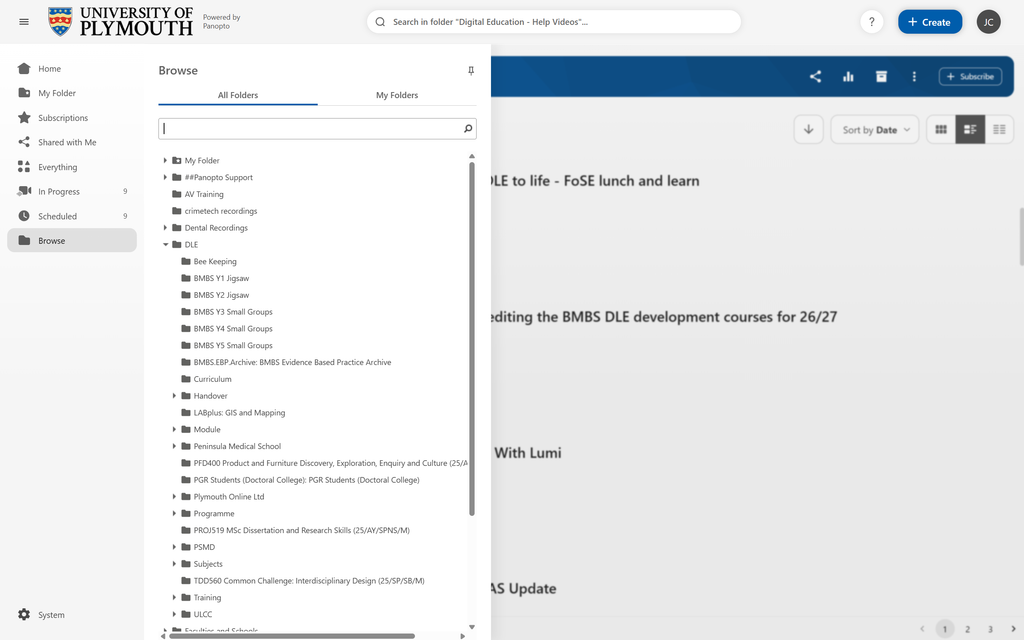Viewport: 1024px width, 640px height.
Task: Open Subscriptions in sidebar
Action: [x=72, y=118]
